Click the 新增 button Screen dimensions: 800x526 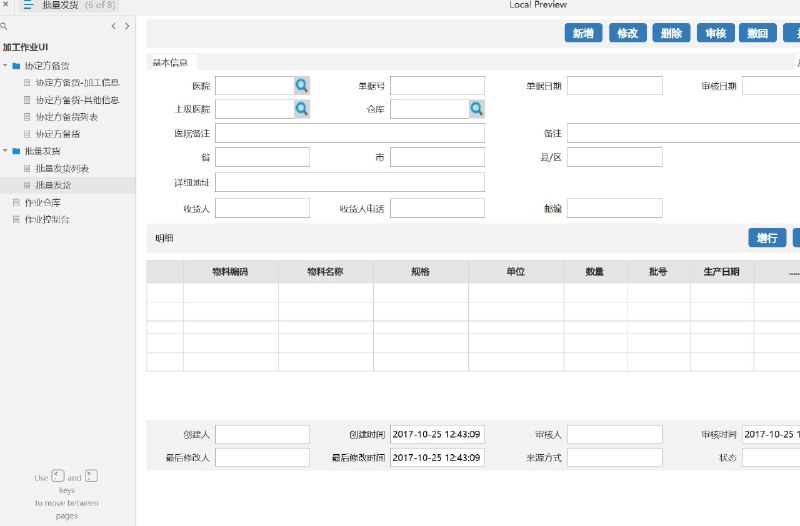click(583, 33)
